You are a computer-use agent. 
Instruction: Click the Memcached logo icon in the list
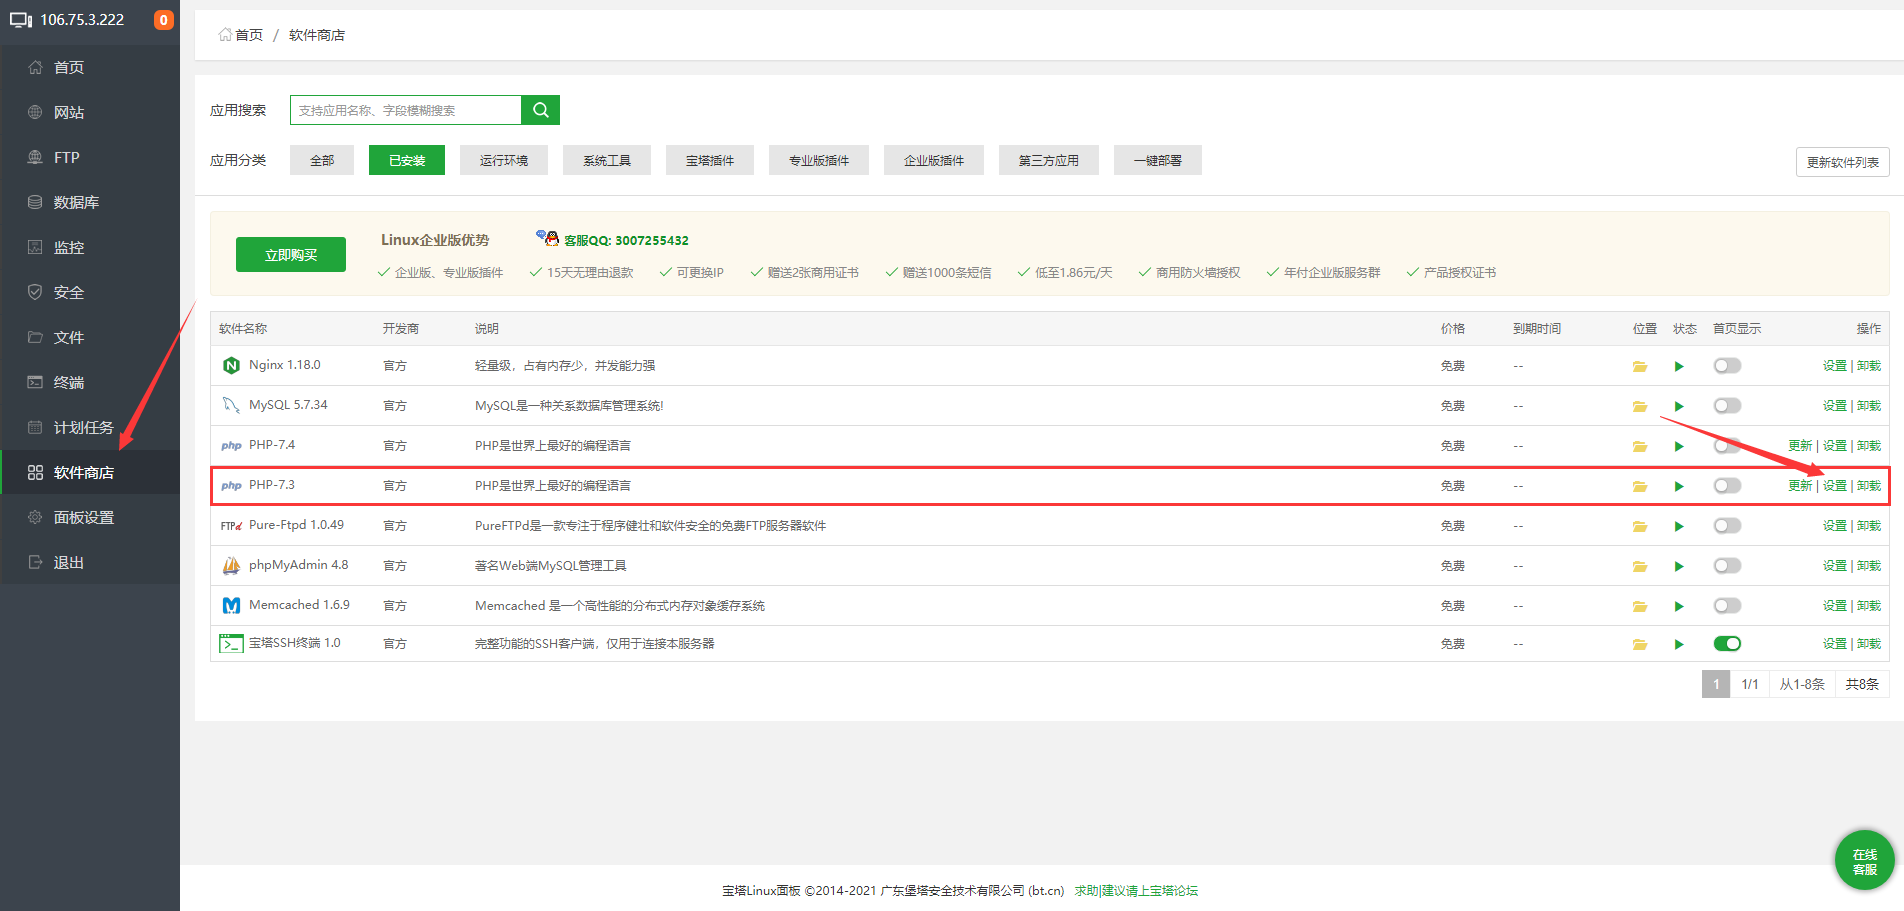[x=231, y=605]
